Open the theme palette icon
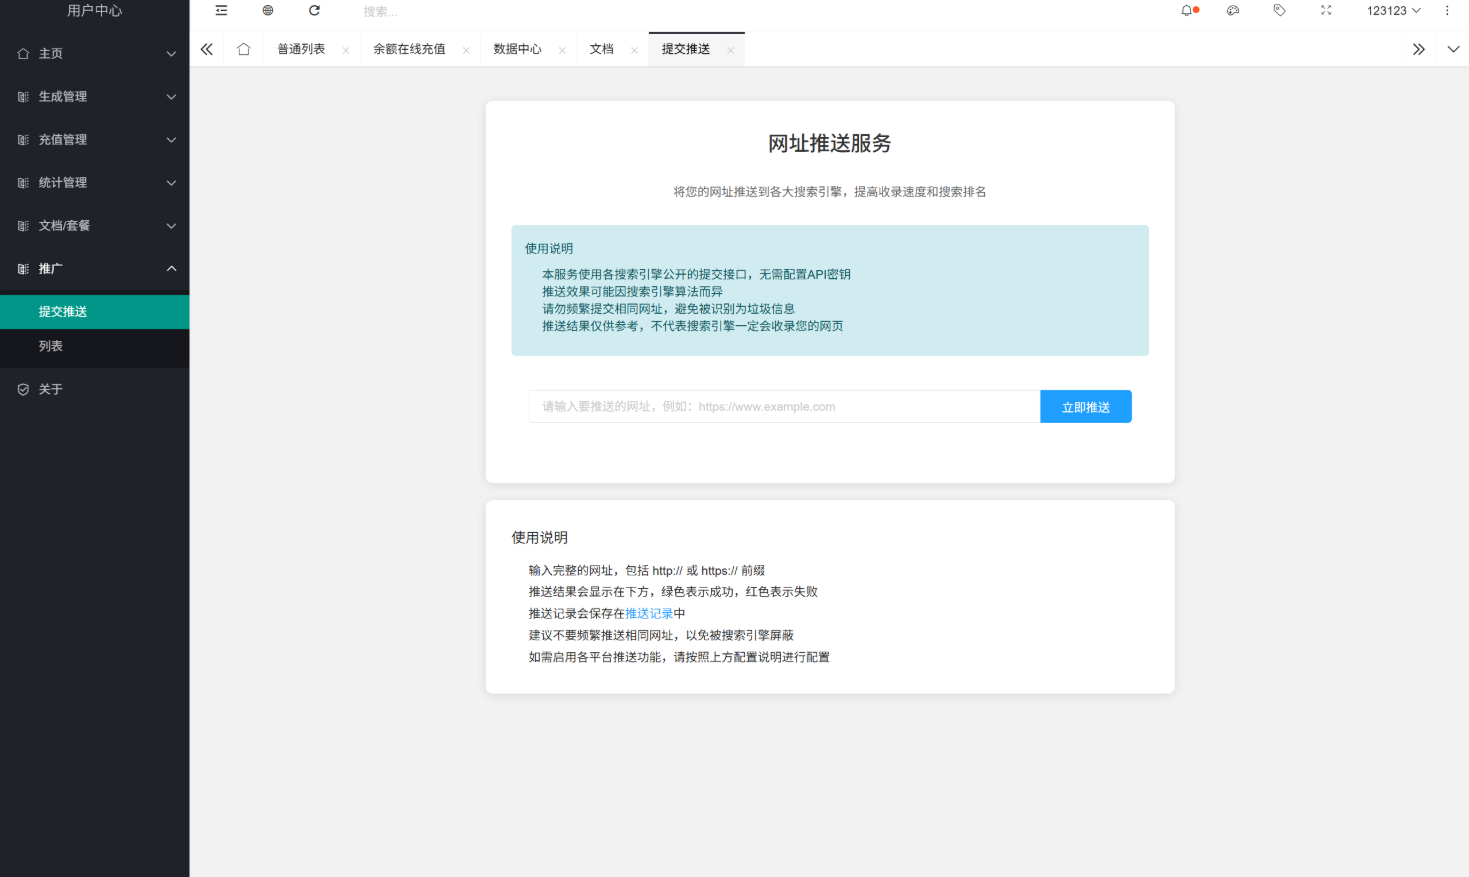 coord(1233,11)
